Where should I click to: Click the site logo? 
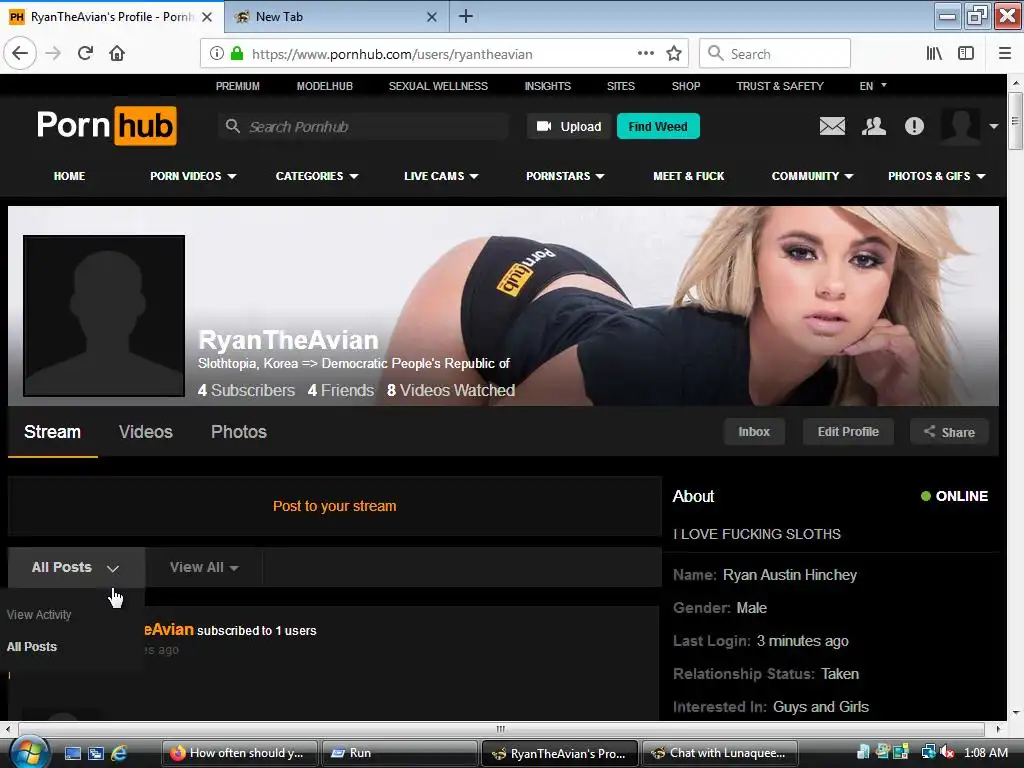point(106,125)
